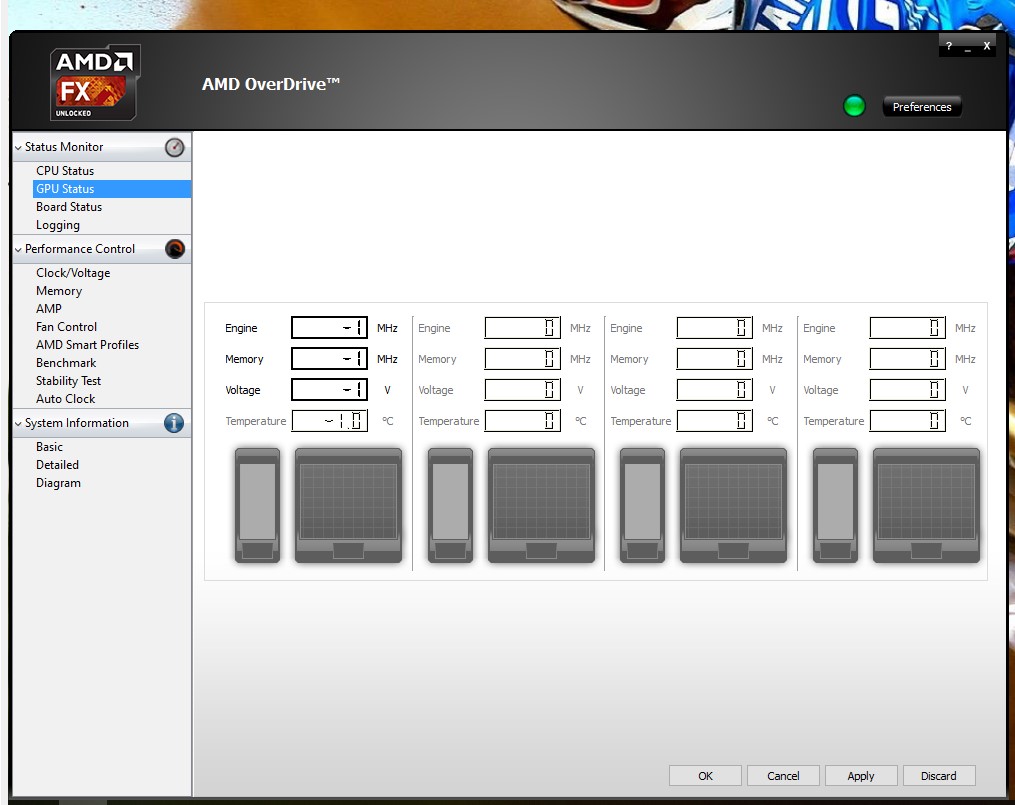Click first GPU Temperature label

[256, 421]
